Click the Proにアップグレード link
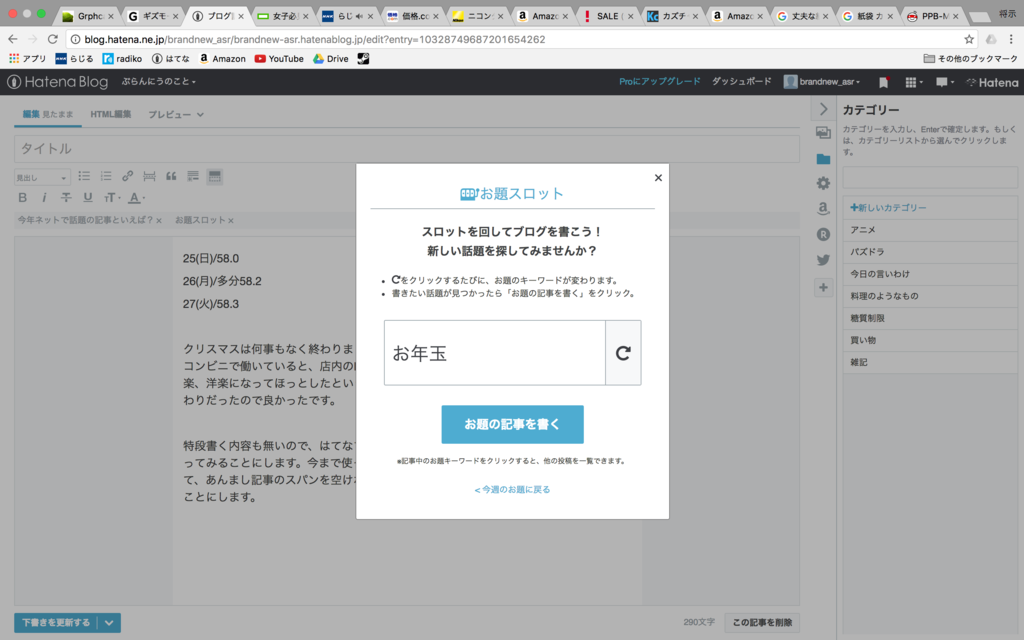This screenshot has height=640, width=1024. (660, 82)
